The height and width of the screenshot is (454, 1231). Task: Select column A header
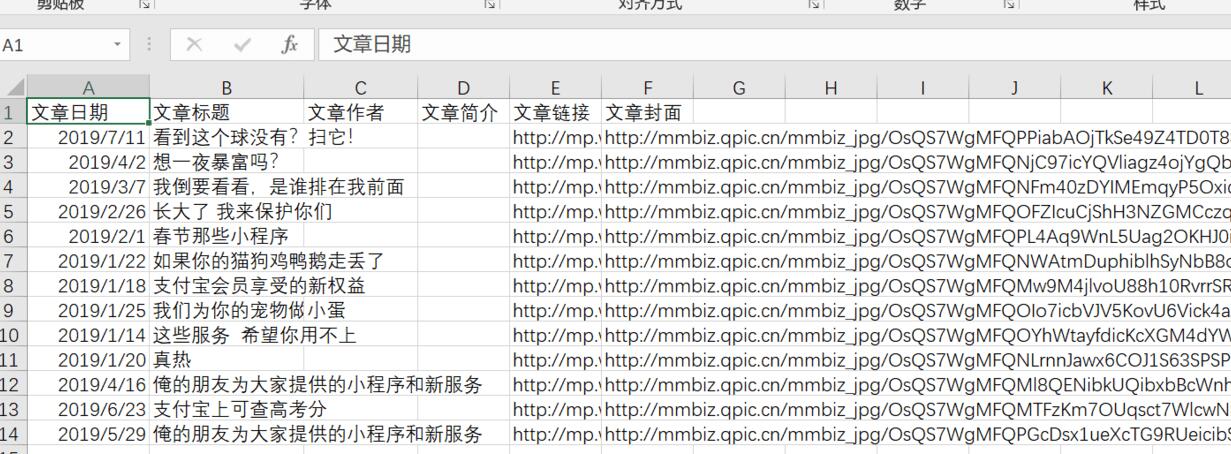pyautogui.click(x=88, y=88)
